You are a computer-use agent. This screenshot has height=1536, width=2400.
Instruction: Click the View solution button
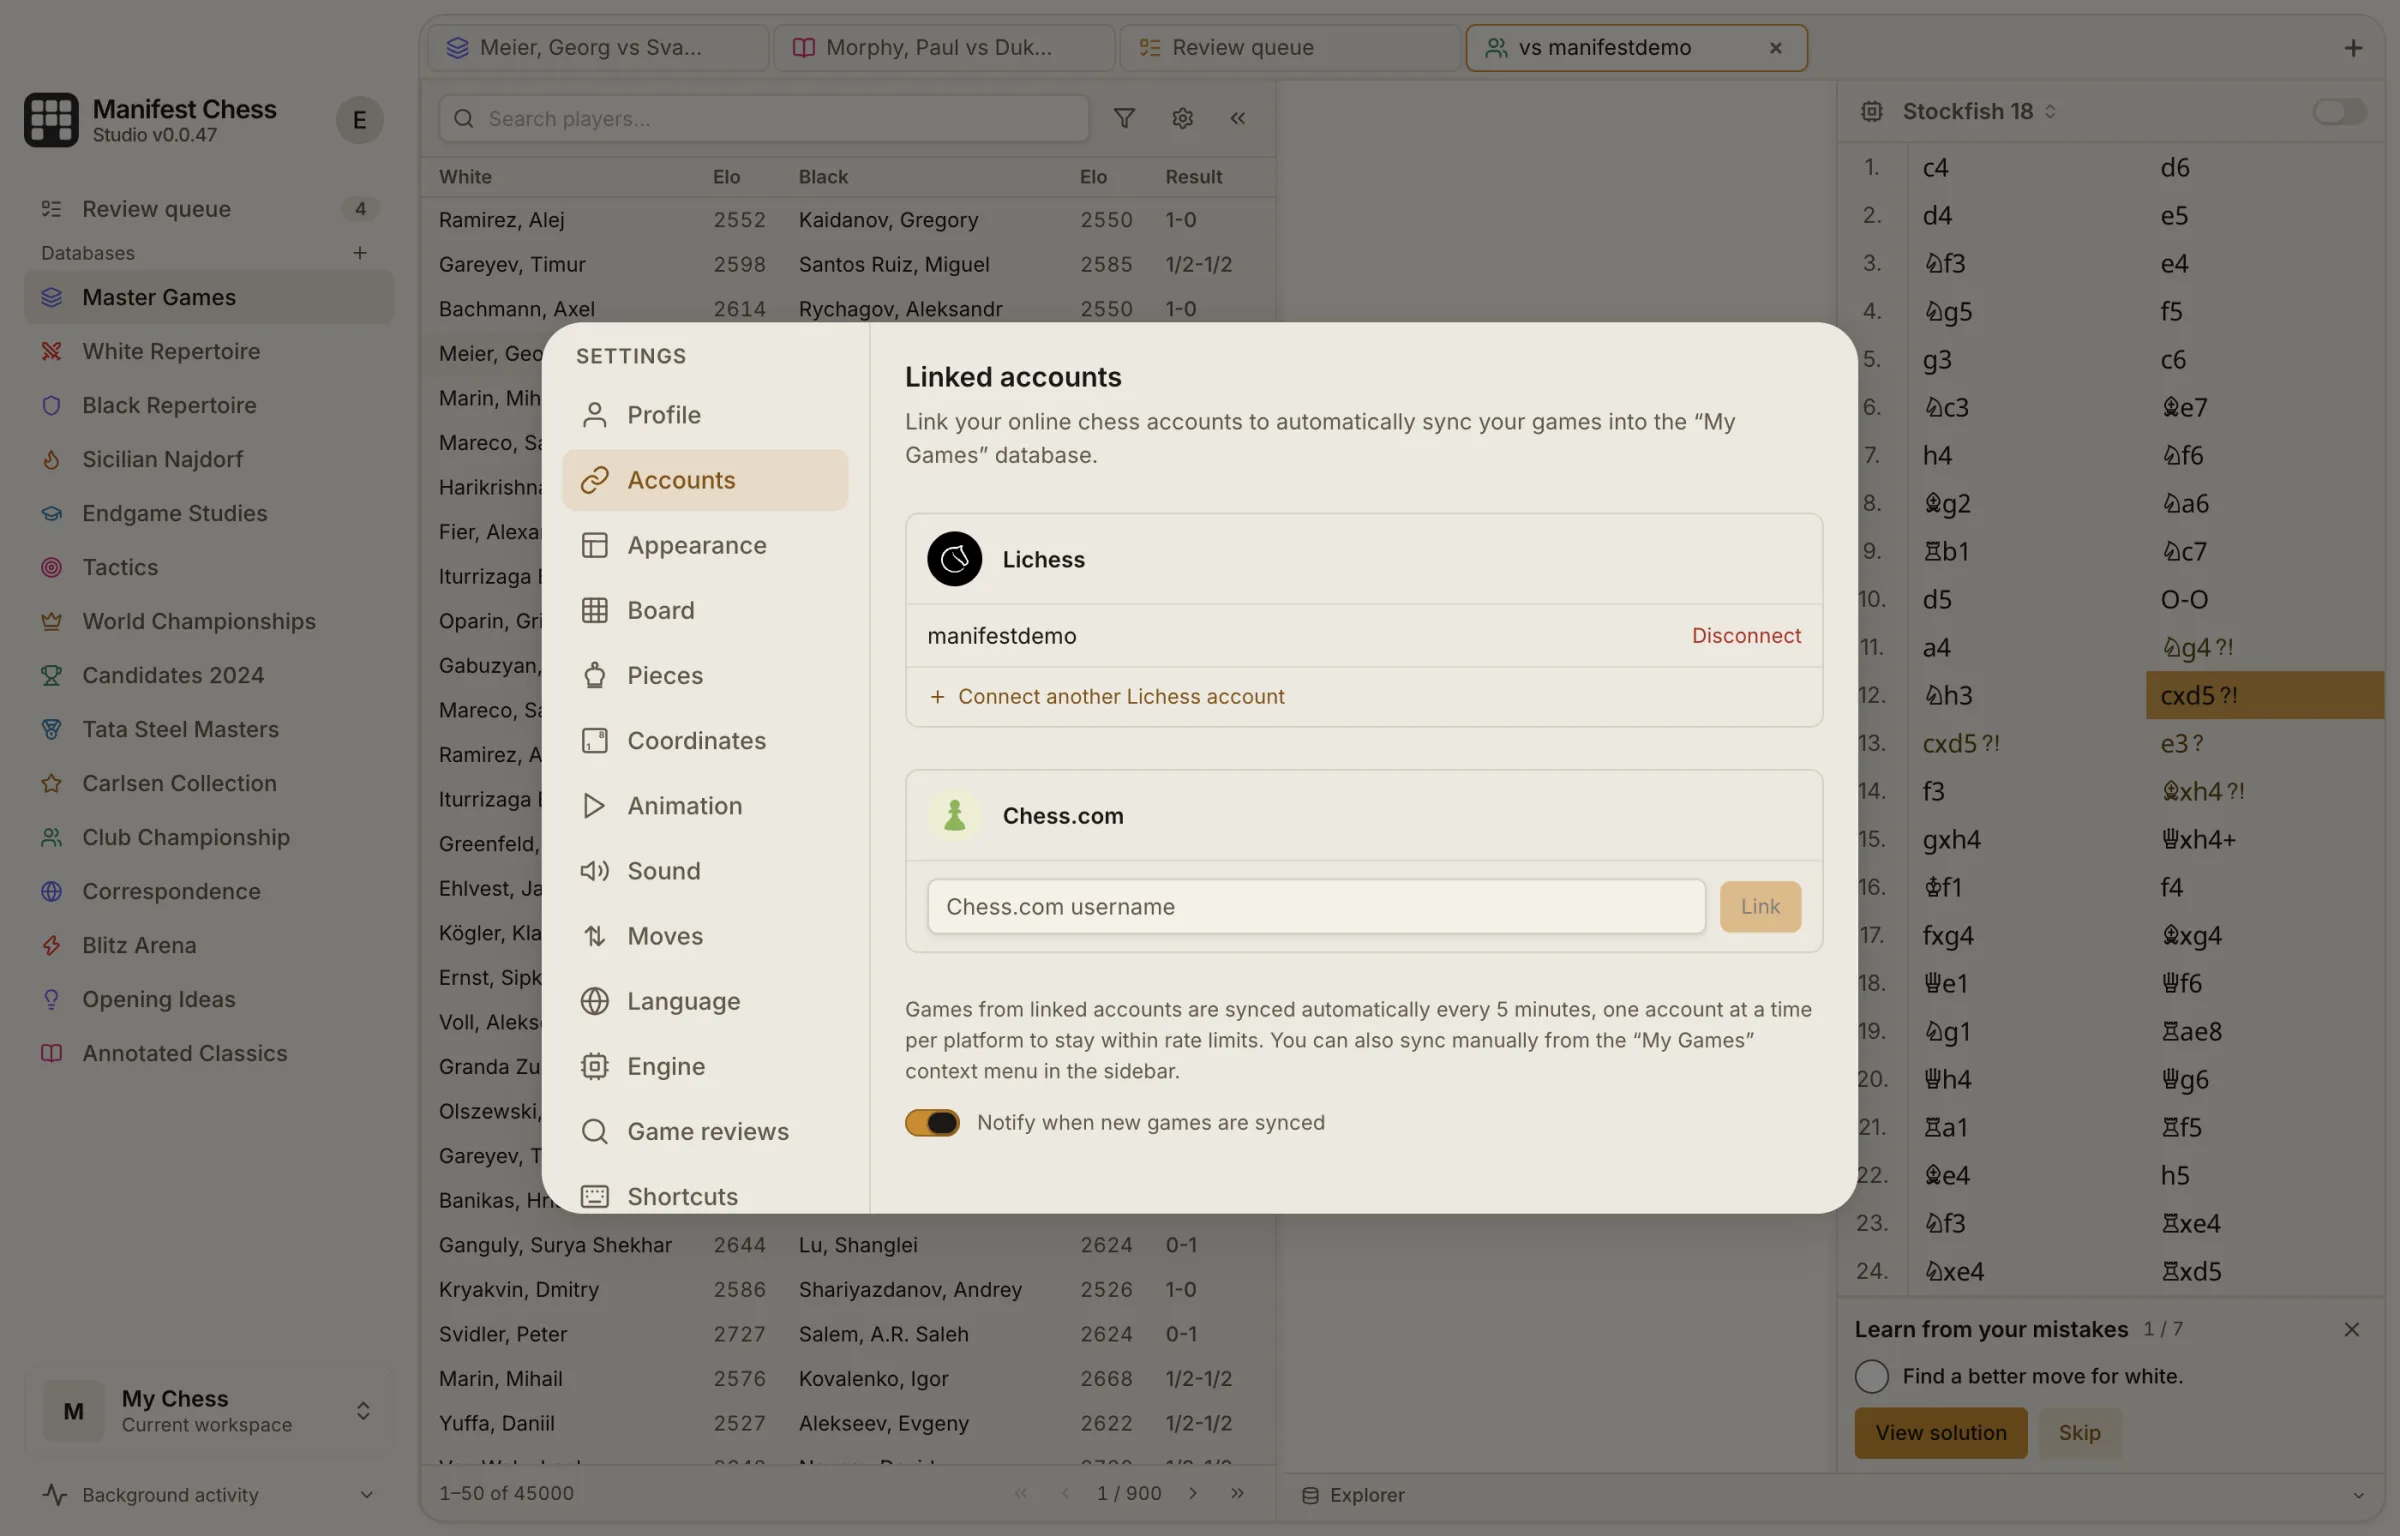[x=1940, y=1433]
